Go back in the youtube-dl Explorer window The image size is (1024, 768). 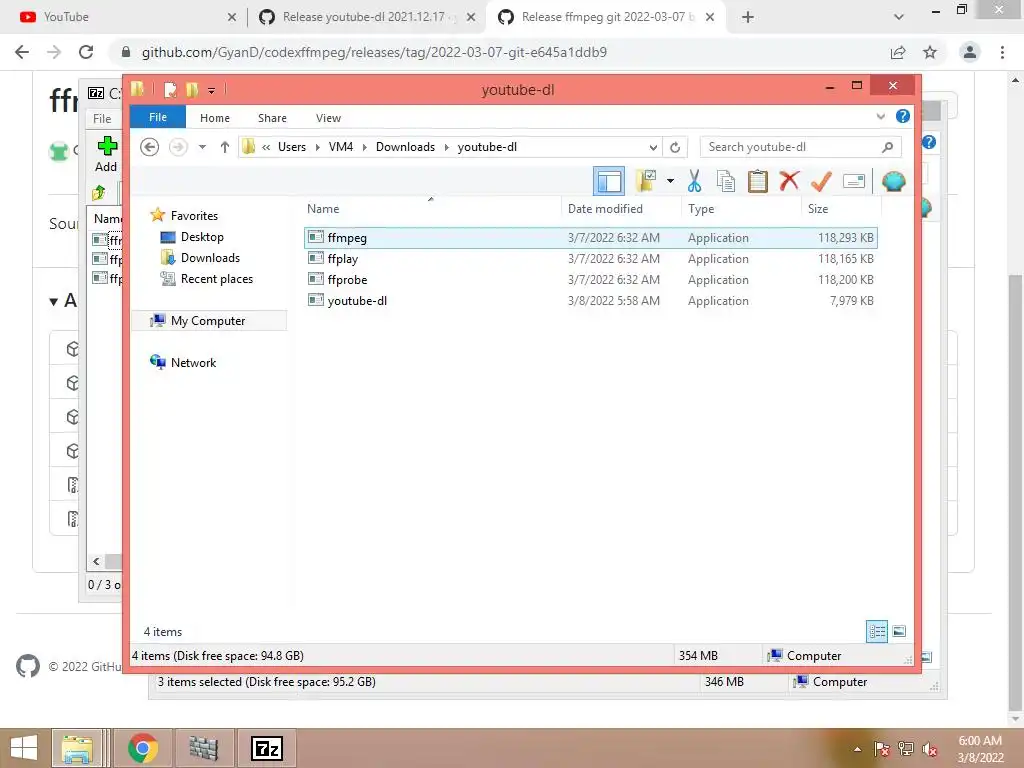[x=150, y=147]
